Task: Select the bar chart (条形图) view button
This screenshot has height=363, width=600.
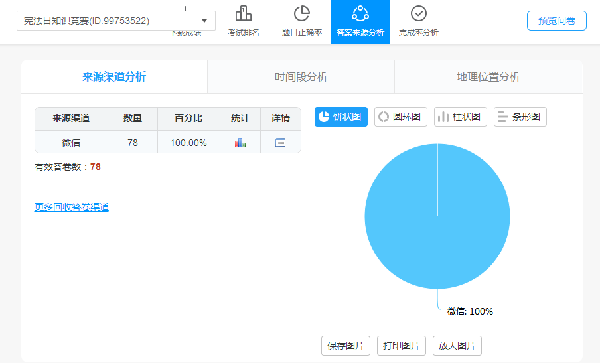Action: tap(520, 117)
